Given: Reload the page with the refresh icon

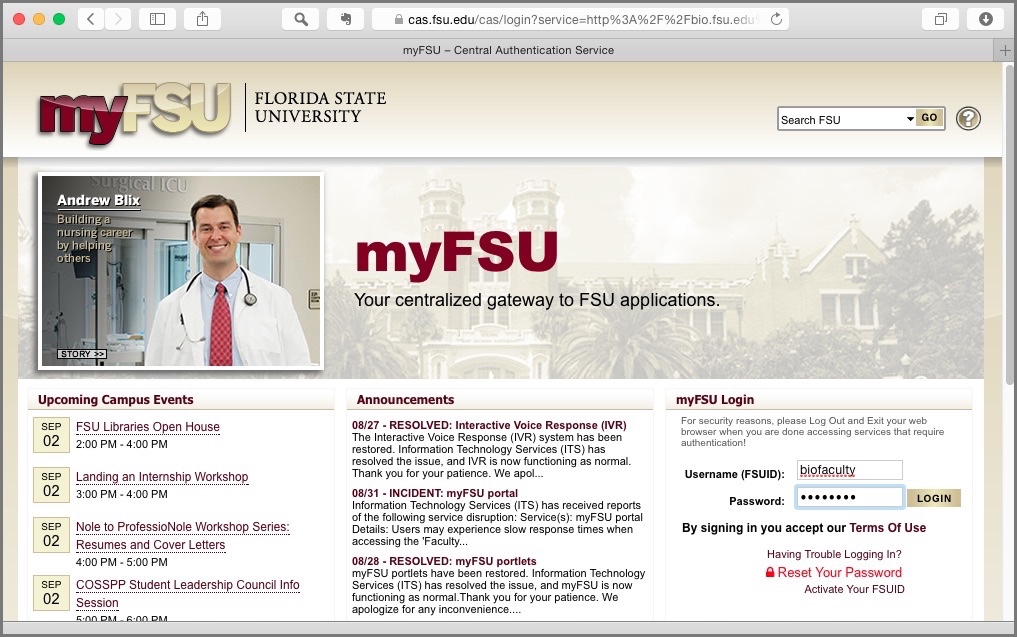Looking at the screenshot, I should pyautogui.click(x=776, y=19).
